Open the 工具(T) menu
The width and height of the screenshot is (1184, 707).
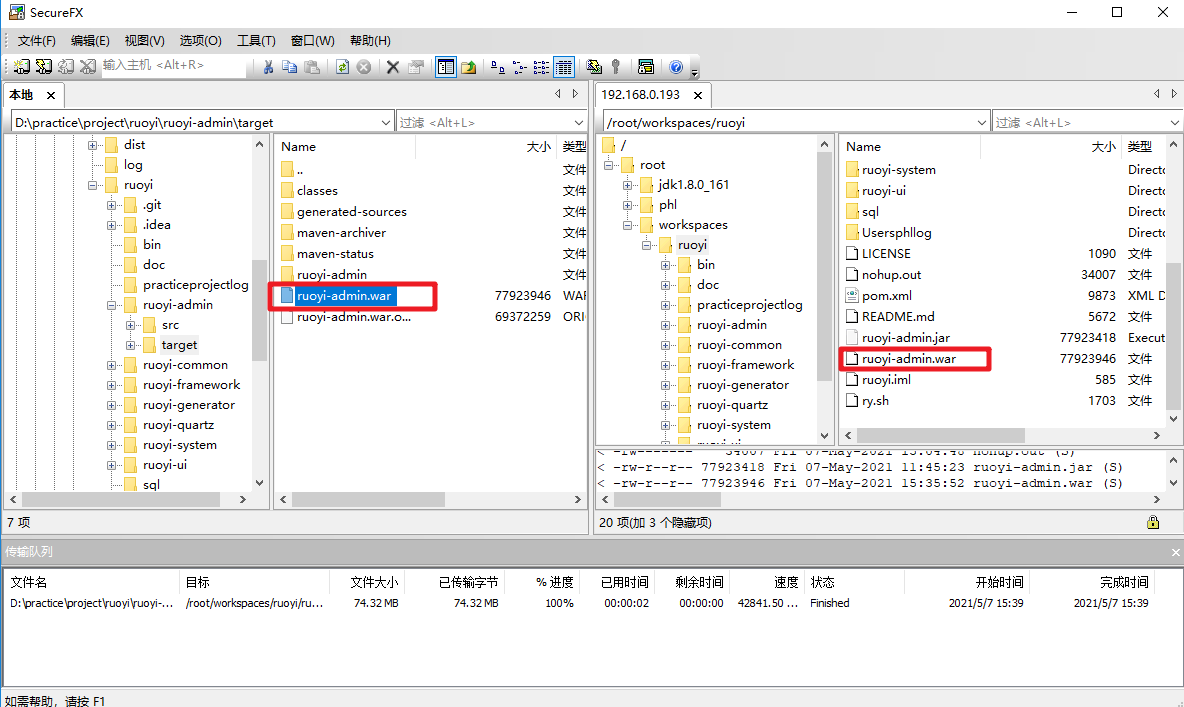256,41
